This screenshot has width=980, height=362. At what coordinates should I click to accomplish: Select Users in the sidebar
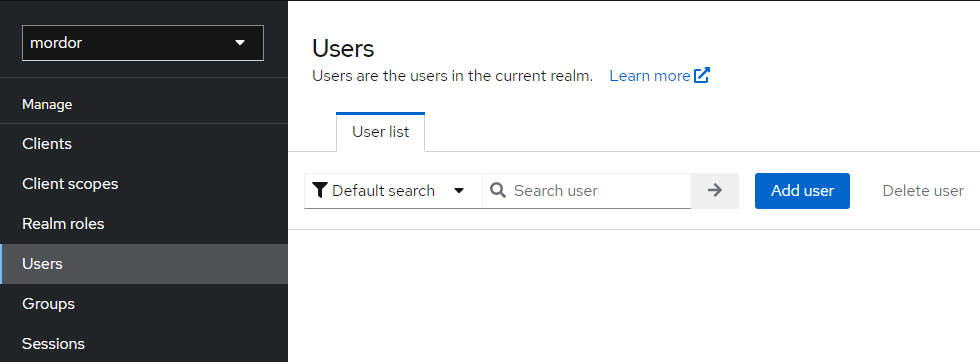pyautogui.click(x=144, y=264)
